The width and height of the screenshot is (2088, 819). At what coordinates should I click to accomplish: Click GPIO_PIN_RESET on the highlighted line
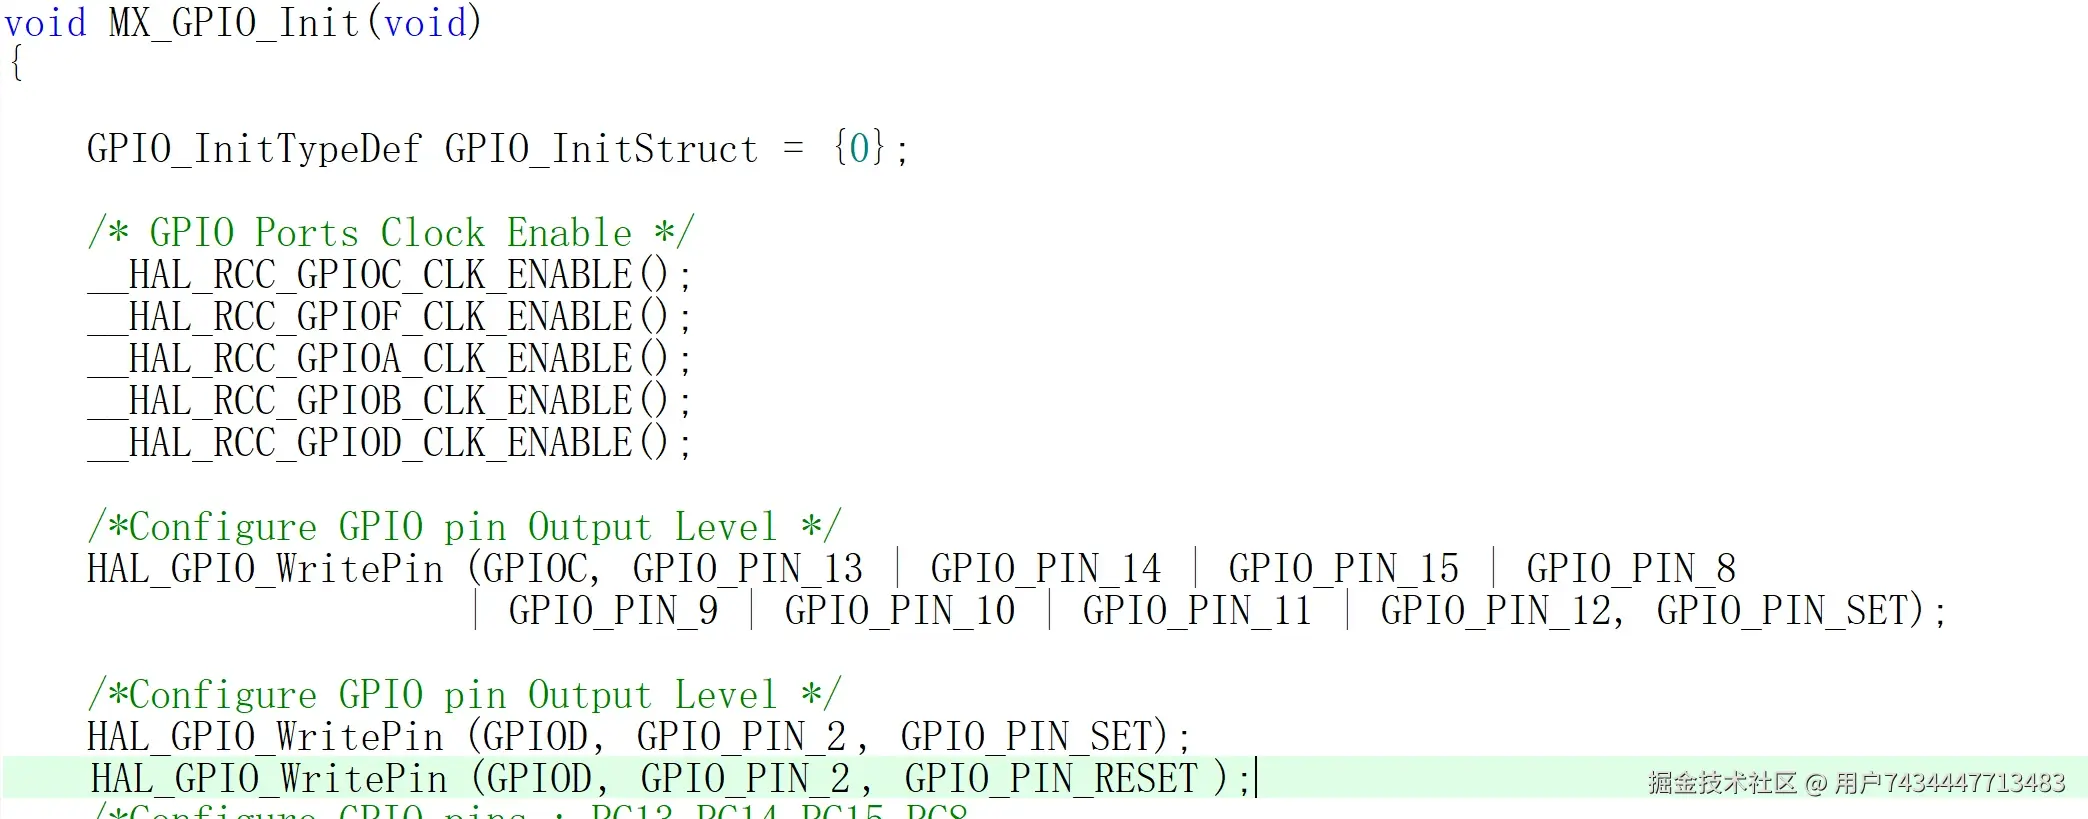(x=1050, y=779)
